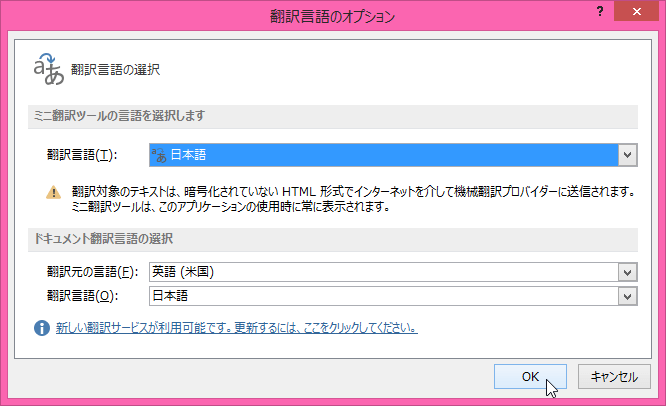The image size is (666, 406).
Task: Select the highlighted 日本語 mini translator field
Action: 380,154
